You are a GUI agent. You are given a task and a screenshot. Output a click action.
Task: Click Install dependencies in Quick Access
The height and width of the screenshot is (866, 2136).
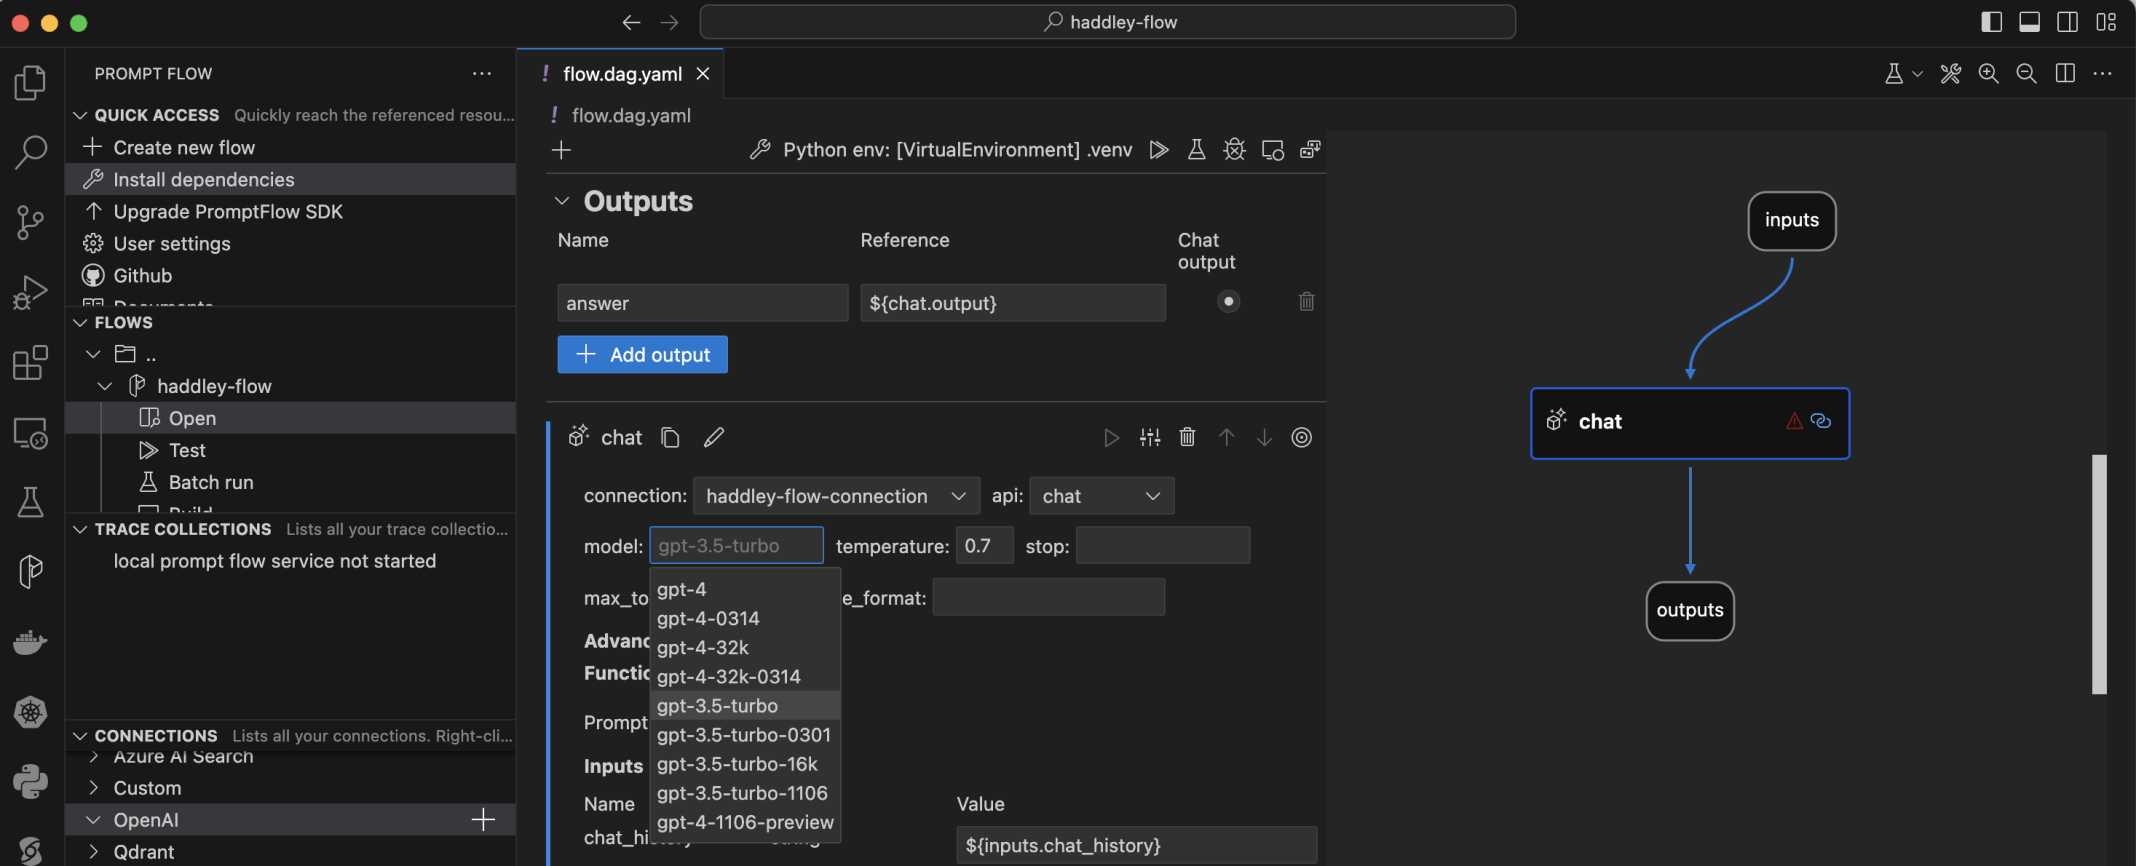click(204, 180)
